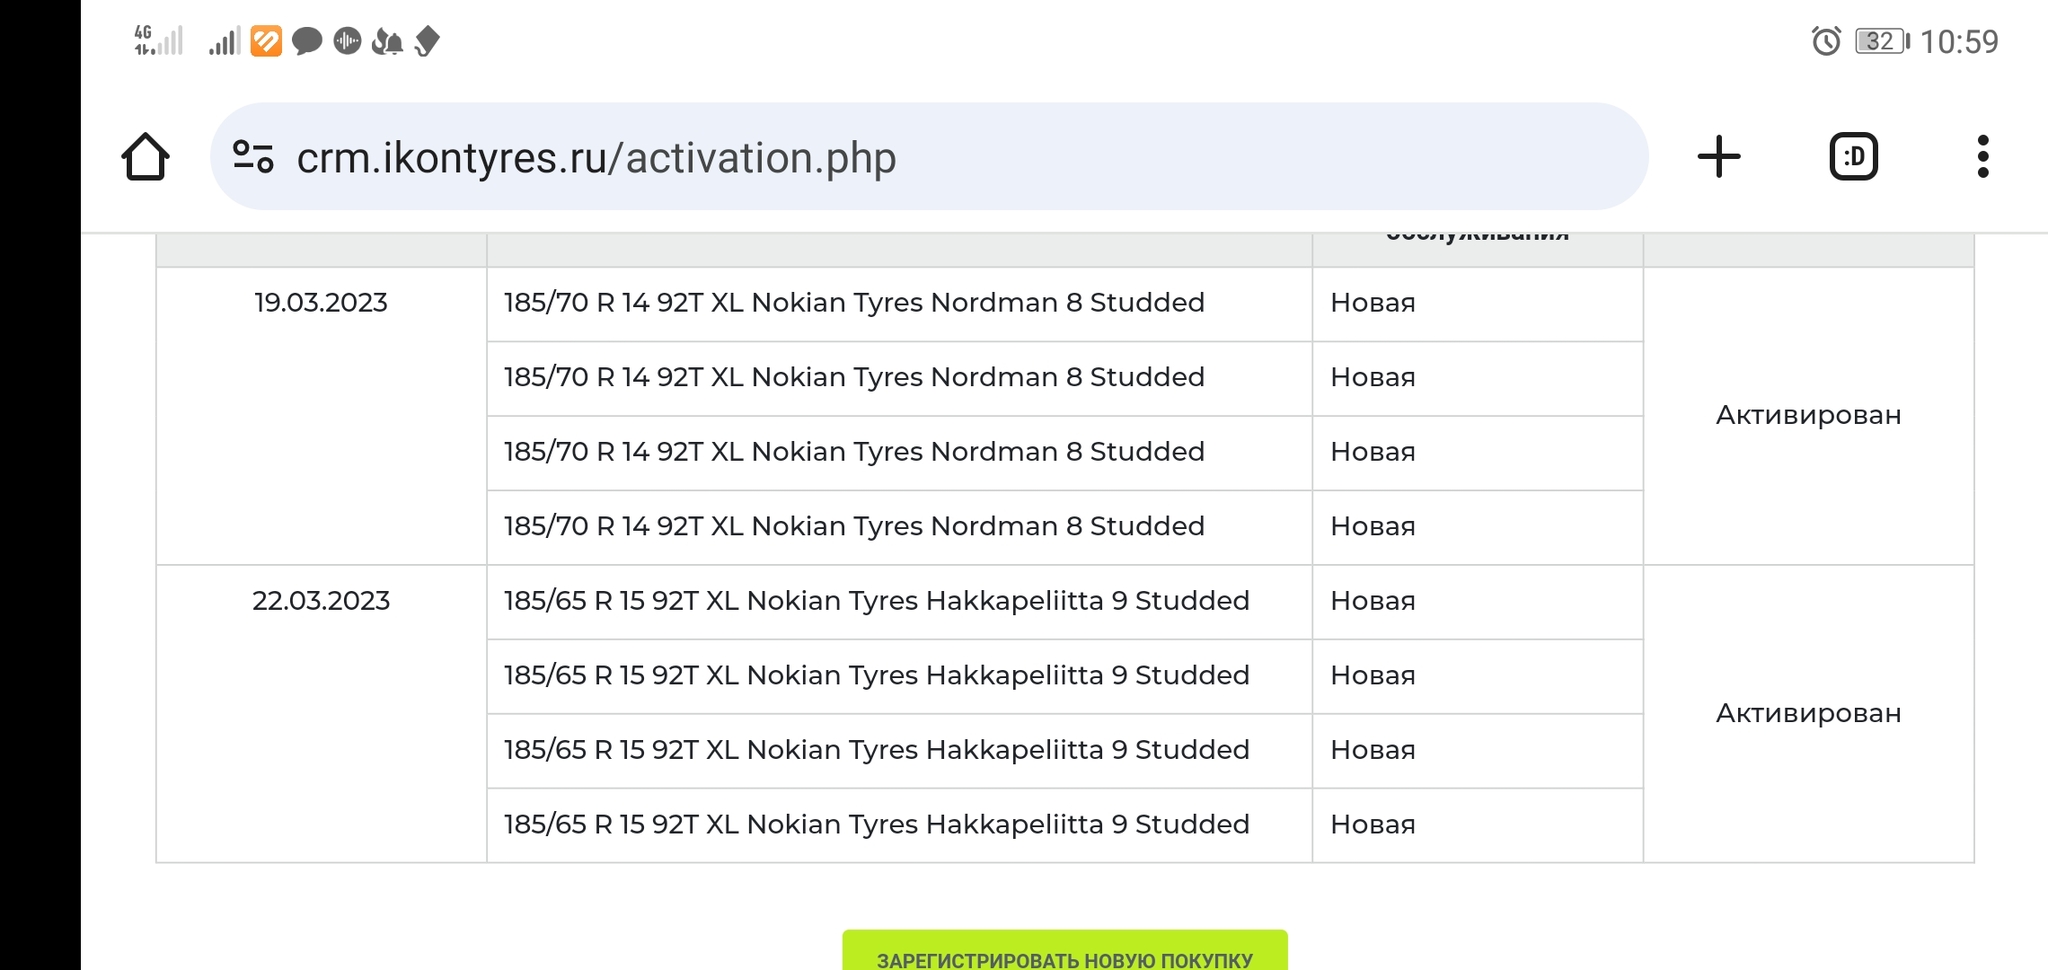Open the tab switcher icon
Viewport: 2048px width, 970px height.
1853,157
